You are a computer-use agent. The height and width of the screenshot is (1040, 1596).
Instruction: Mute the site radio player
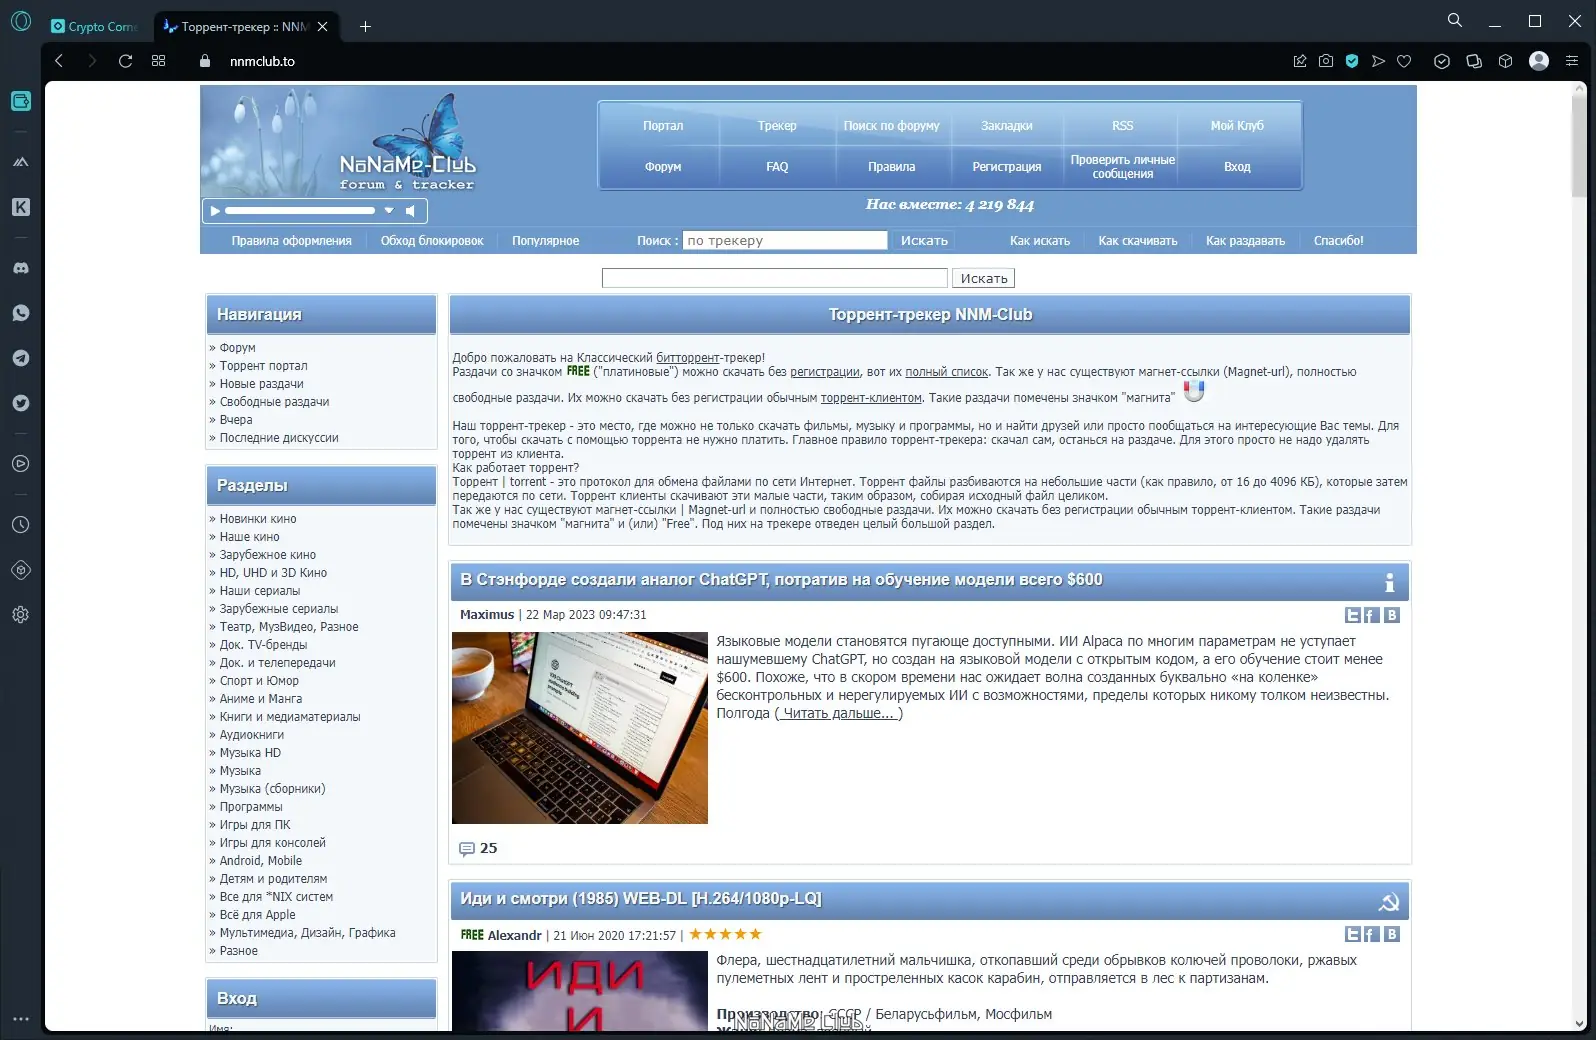[x=410, y=210]
